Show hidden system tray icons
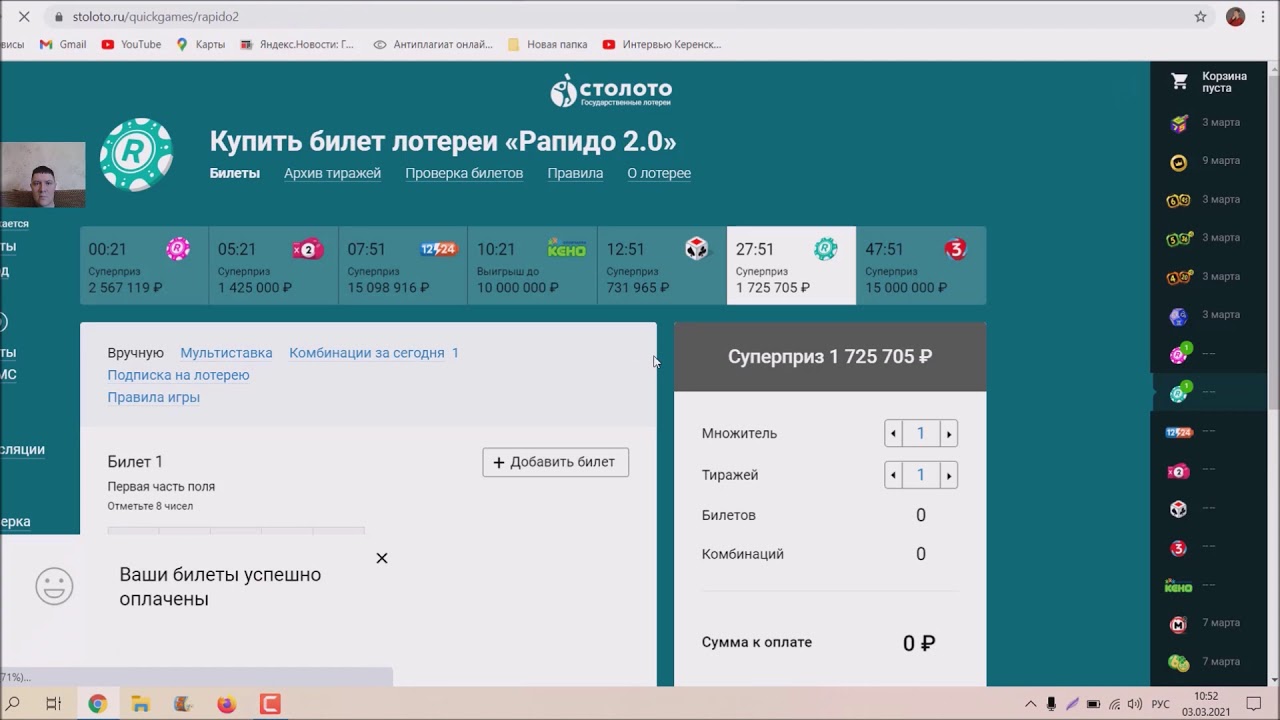Screen dimensions: 1280x720 (1031, 704)
